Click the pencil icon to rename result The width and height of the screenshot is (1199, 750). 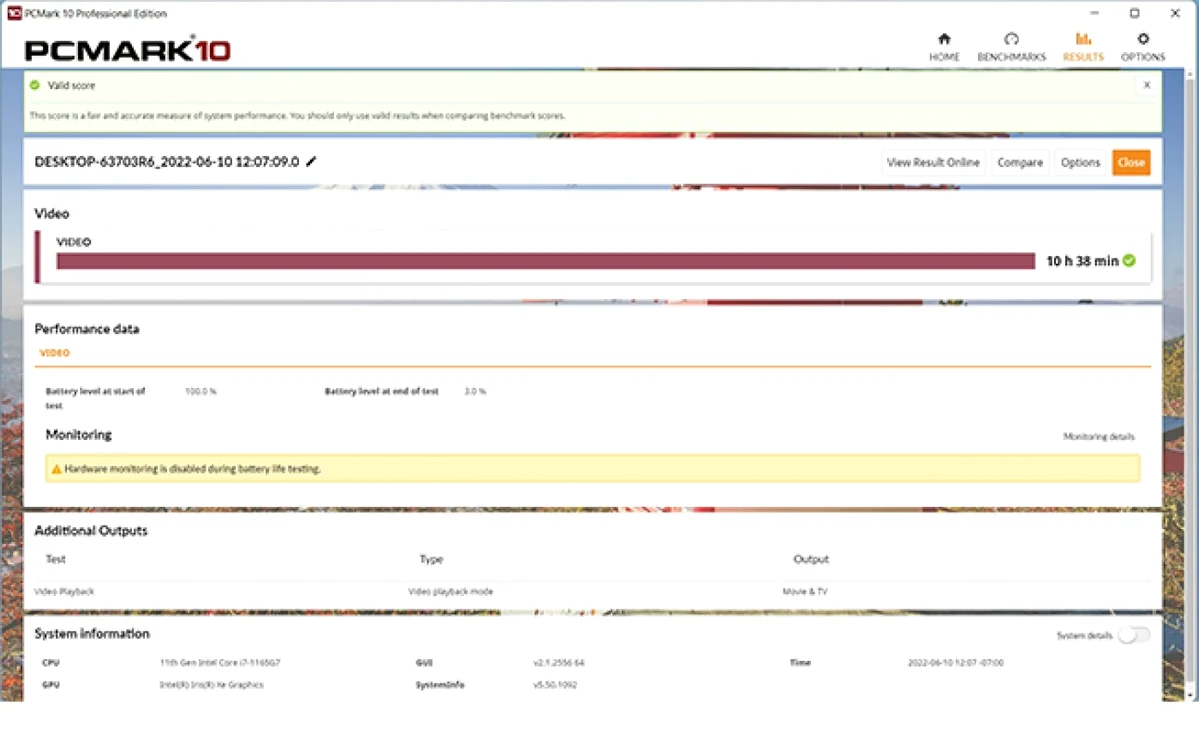[310, 161]
